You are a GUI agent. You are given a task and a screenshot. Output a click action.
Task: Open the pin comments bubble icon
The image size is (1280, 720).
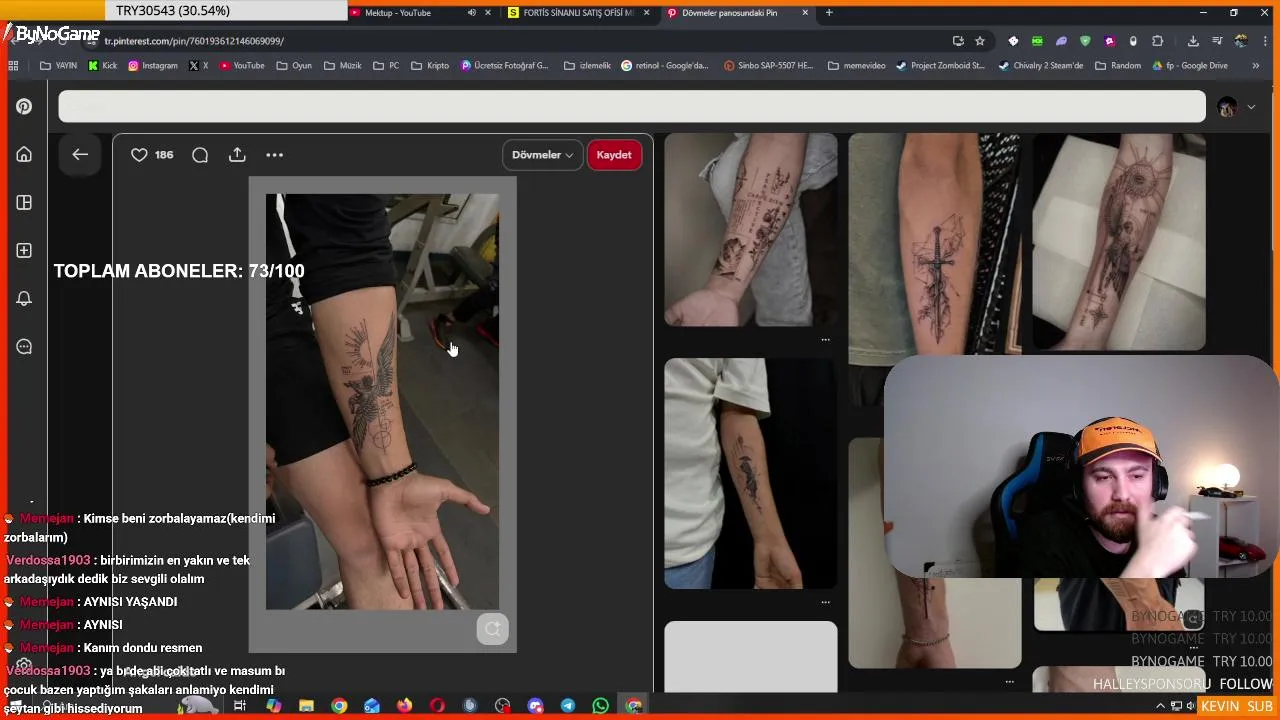tap(200, 155)
